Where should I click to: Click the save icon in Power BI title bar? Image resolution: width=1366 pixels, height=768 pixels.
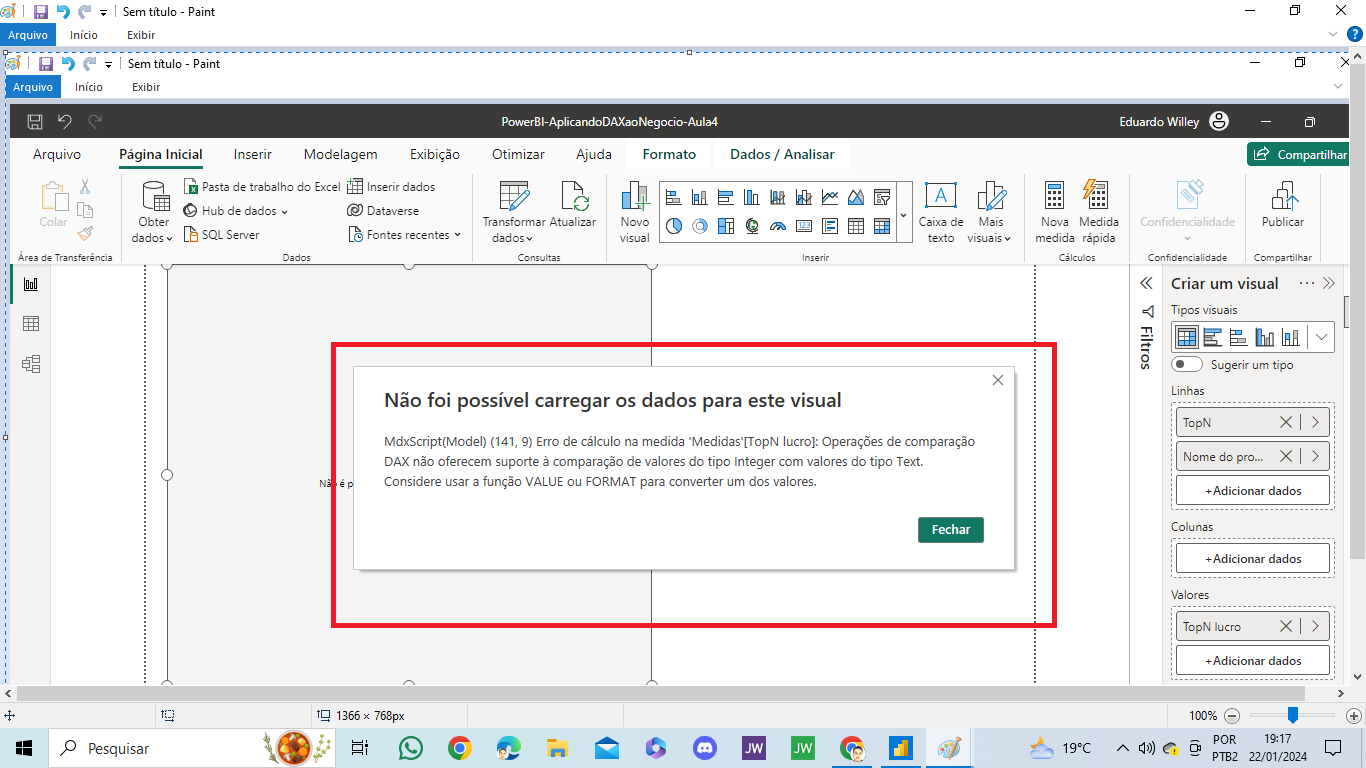pos(35,122)
